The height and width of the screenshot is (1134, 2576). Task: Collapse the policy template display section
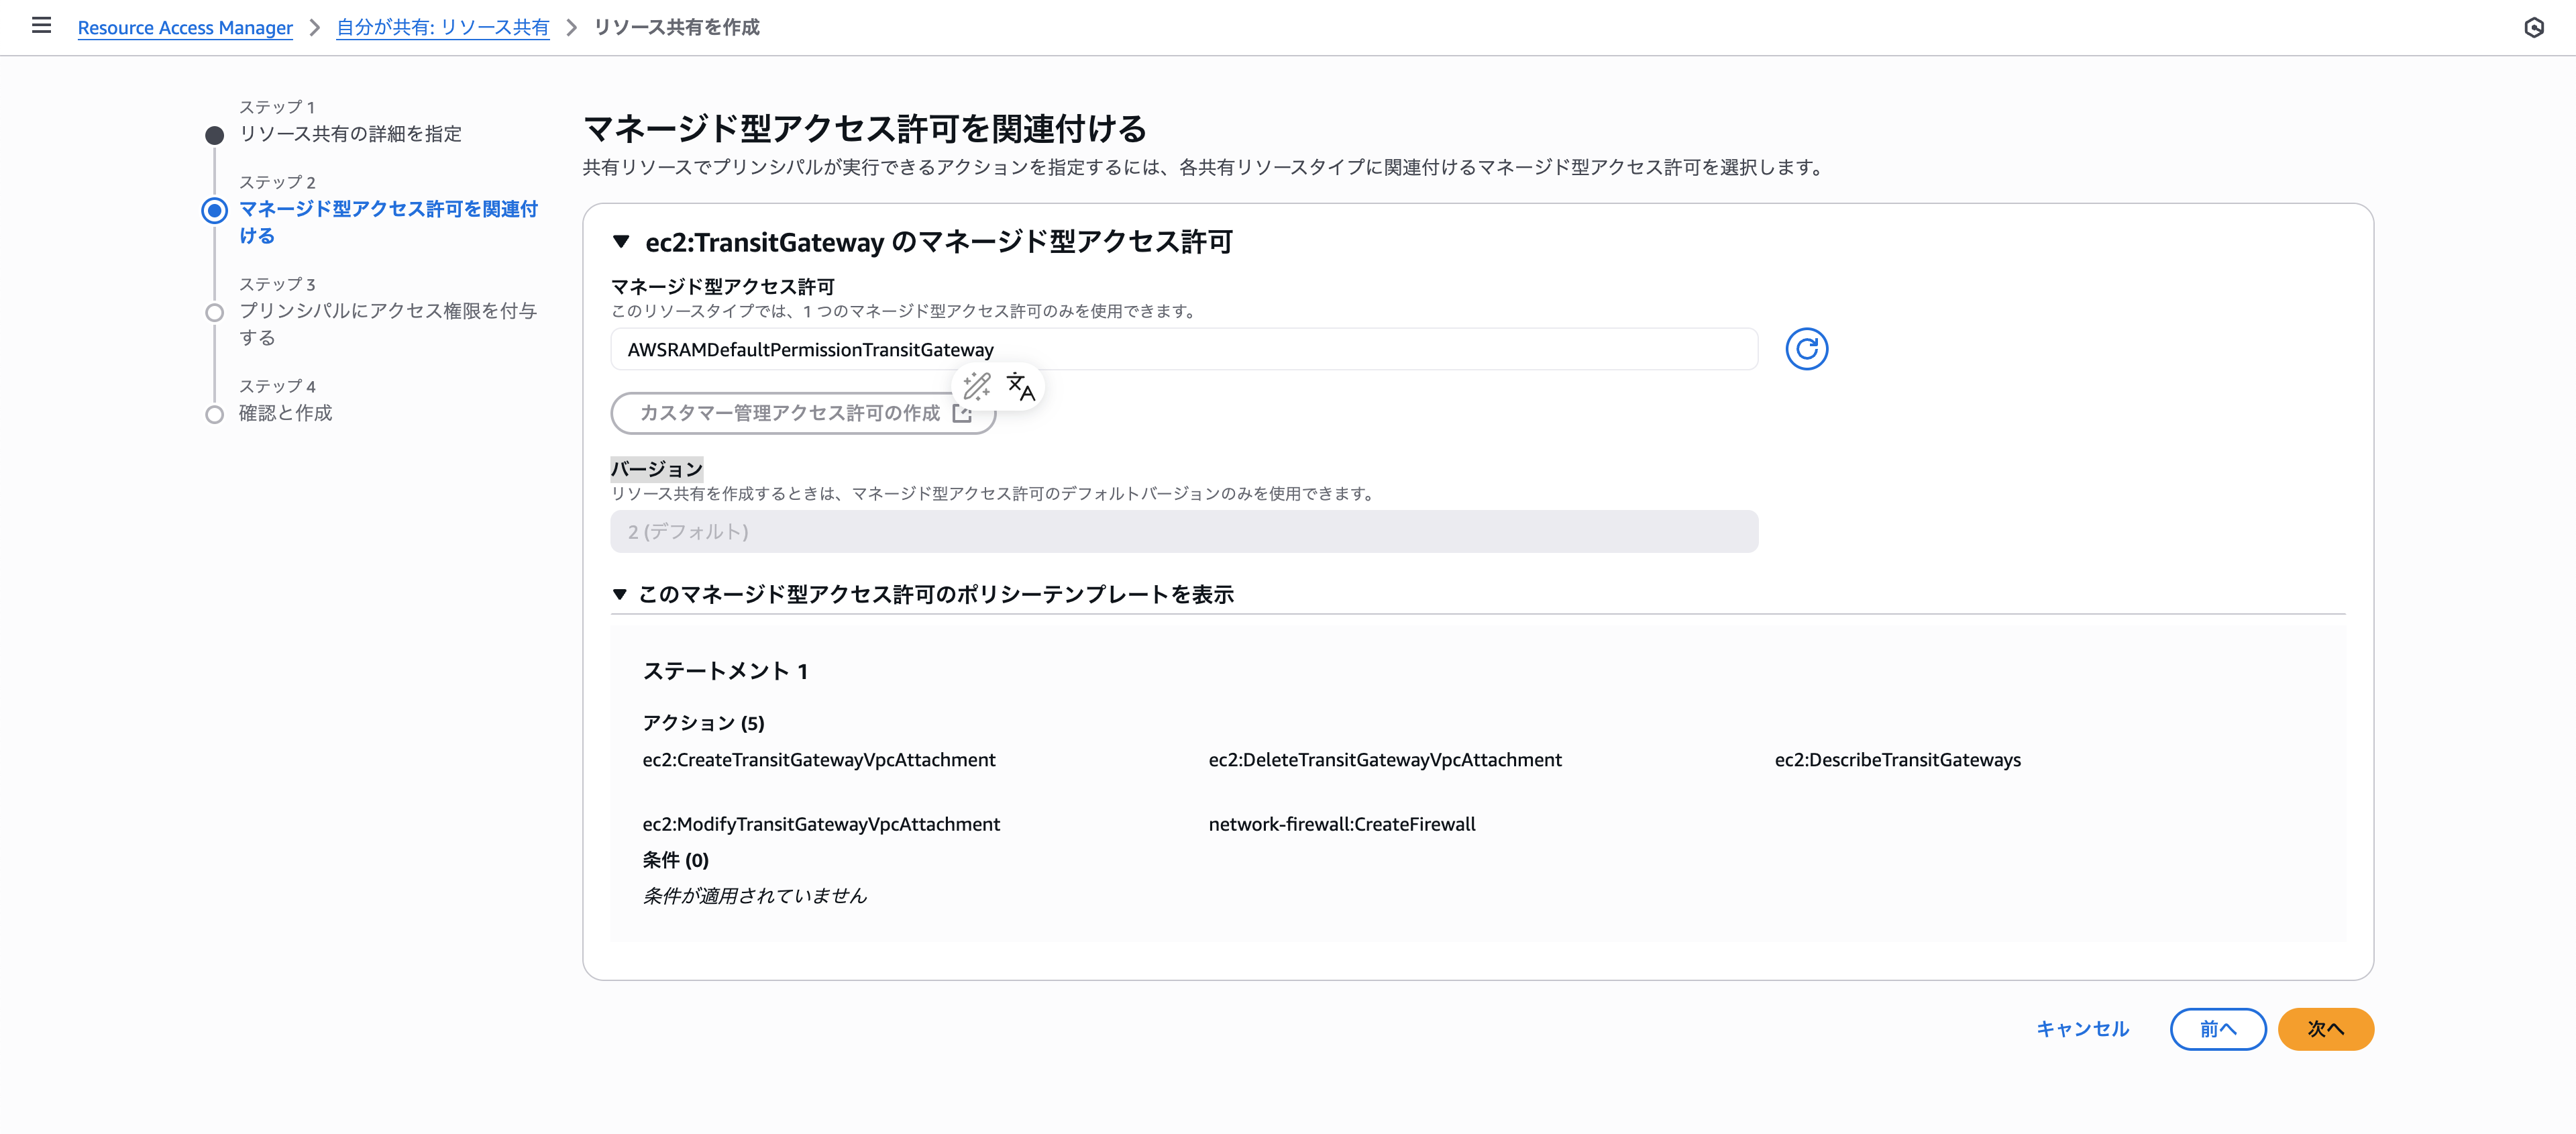coord(620,595)
